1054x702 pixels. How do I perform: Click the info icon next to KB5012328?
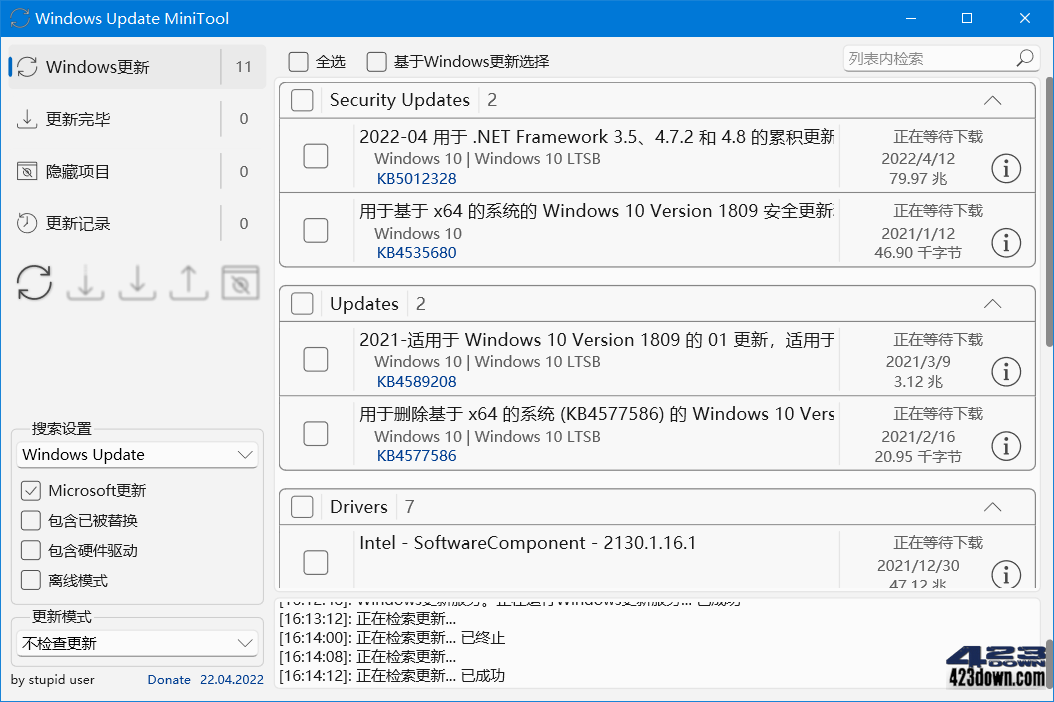click(x=1006, y=168)
